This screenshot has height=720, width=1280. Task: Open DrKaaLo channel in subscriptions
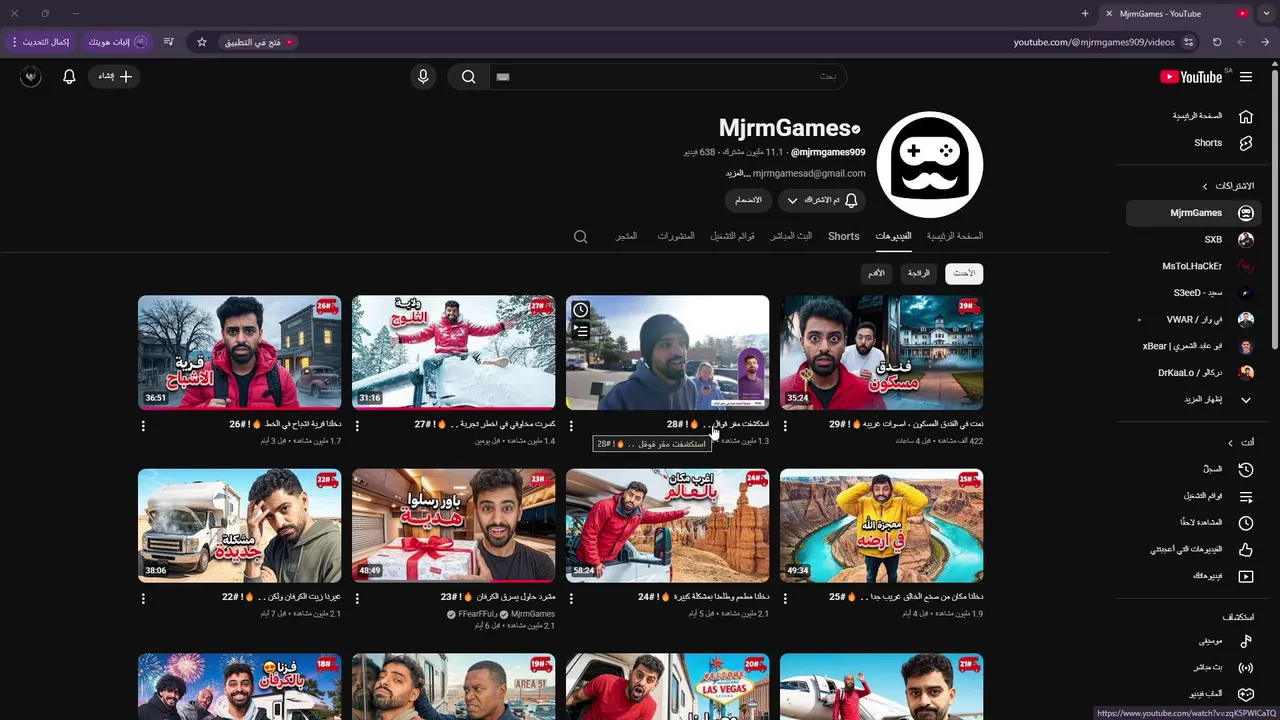point(1194,373)
